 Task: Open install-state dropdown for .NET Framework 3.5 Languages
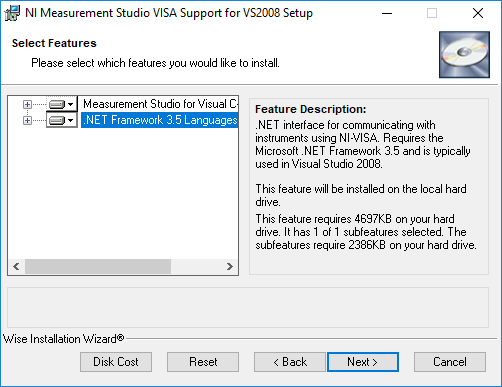70,120
